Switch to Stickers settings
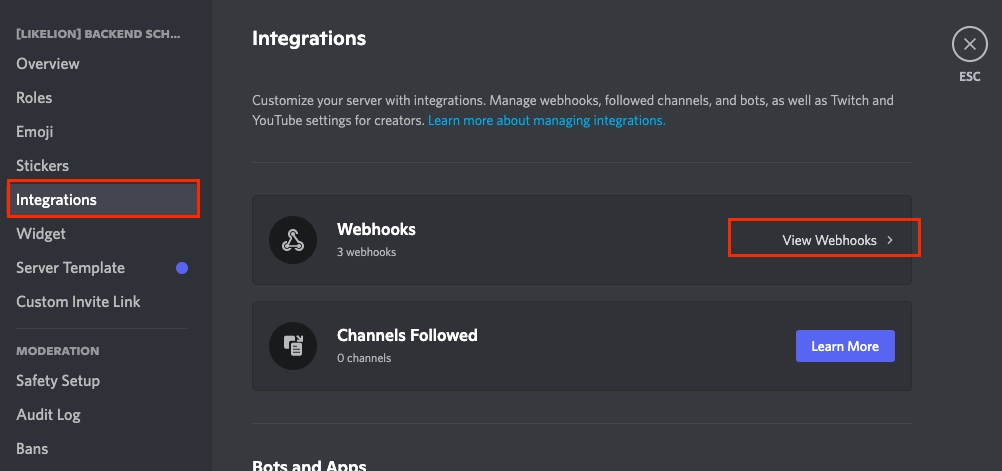Screen dimensions: 1002x471 (x=42, y=166)
